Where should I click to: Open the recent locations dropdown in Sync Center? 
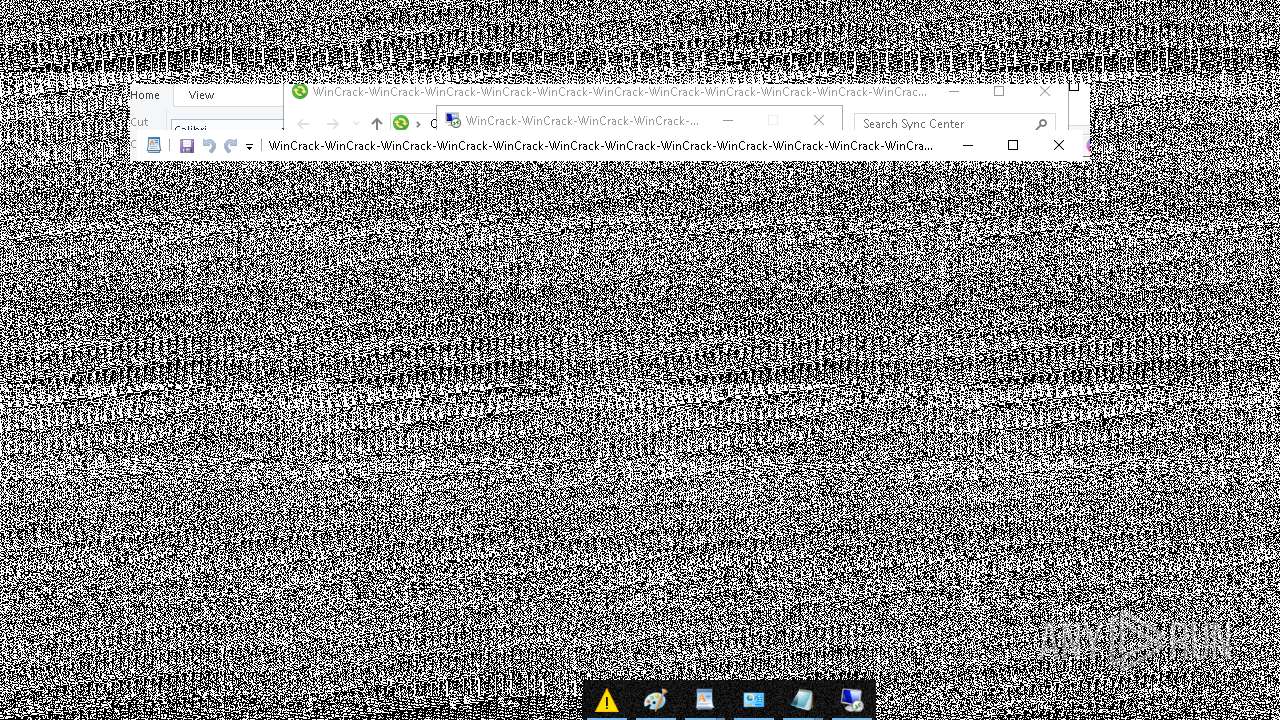tap(355, 124)
